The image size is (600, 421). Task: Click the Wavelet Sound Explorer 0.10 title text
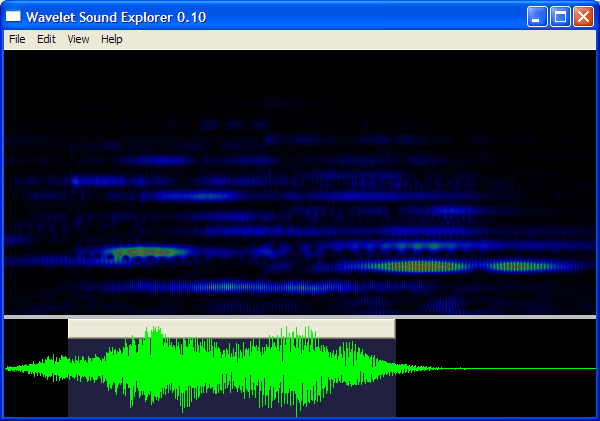116,17
